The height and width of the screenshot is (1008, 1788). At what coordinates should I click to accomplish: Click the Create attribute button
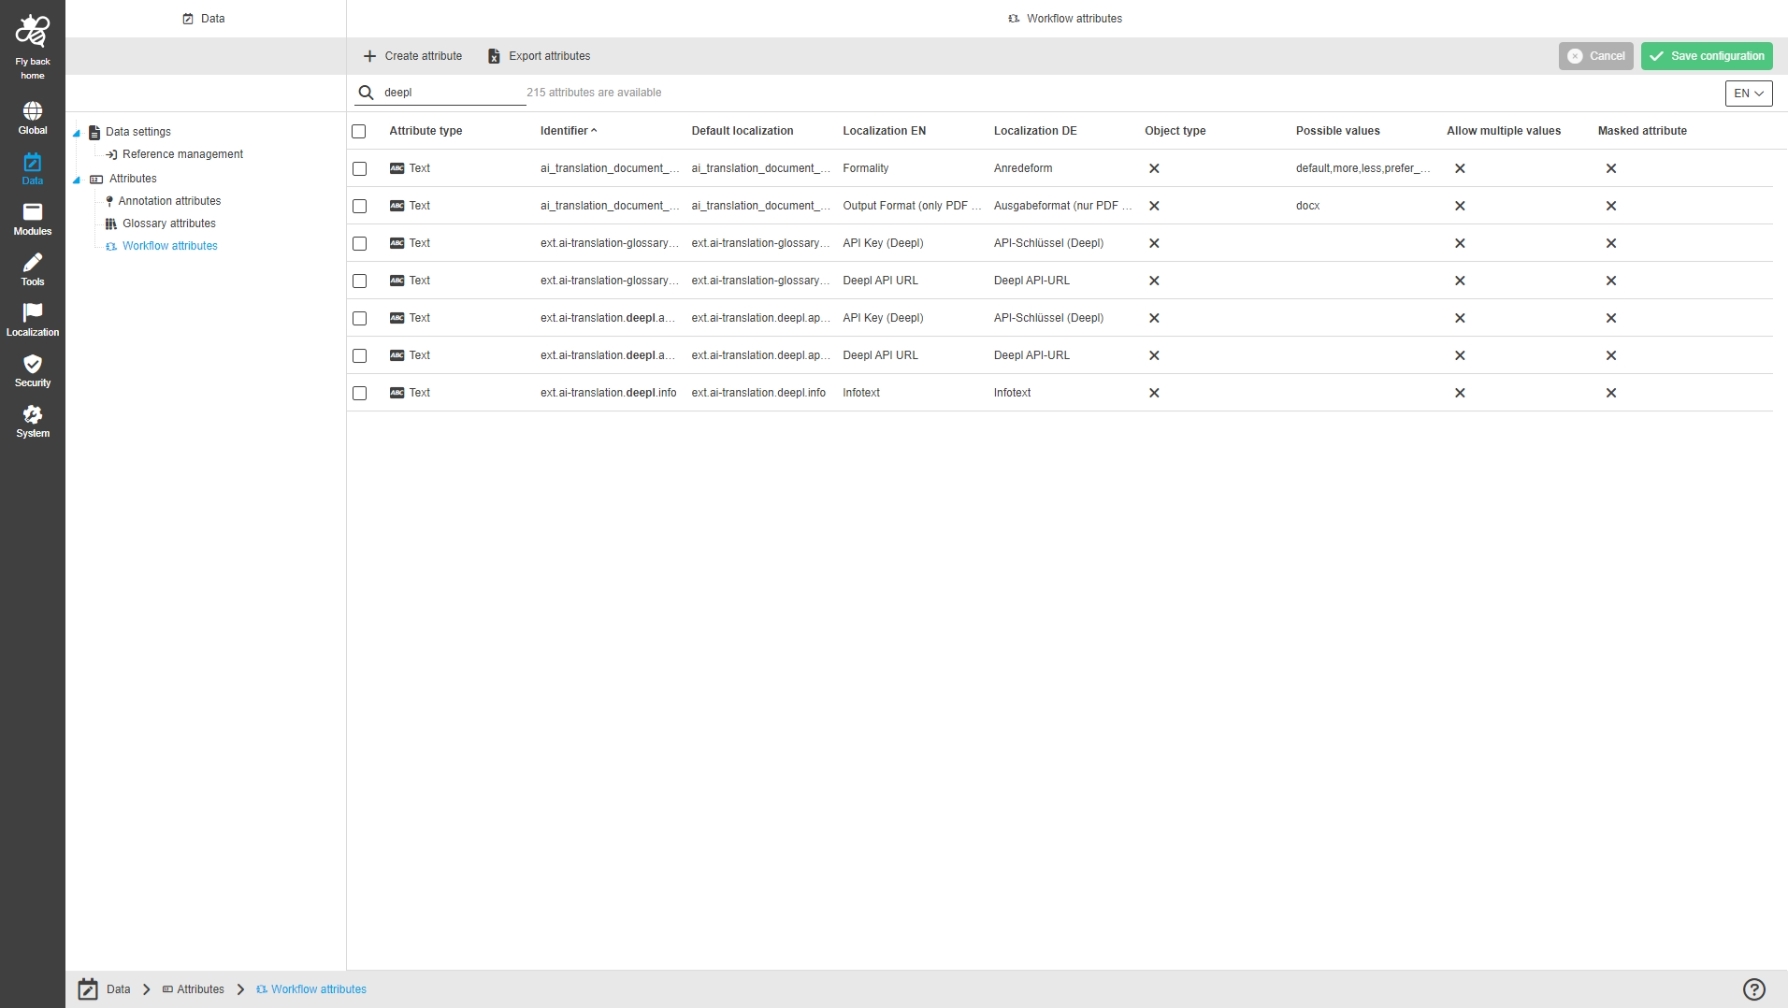[413, 56]
